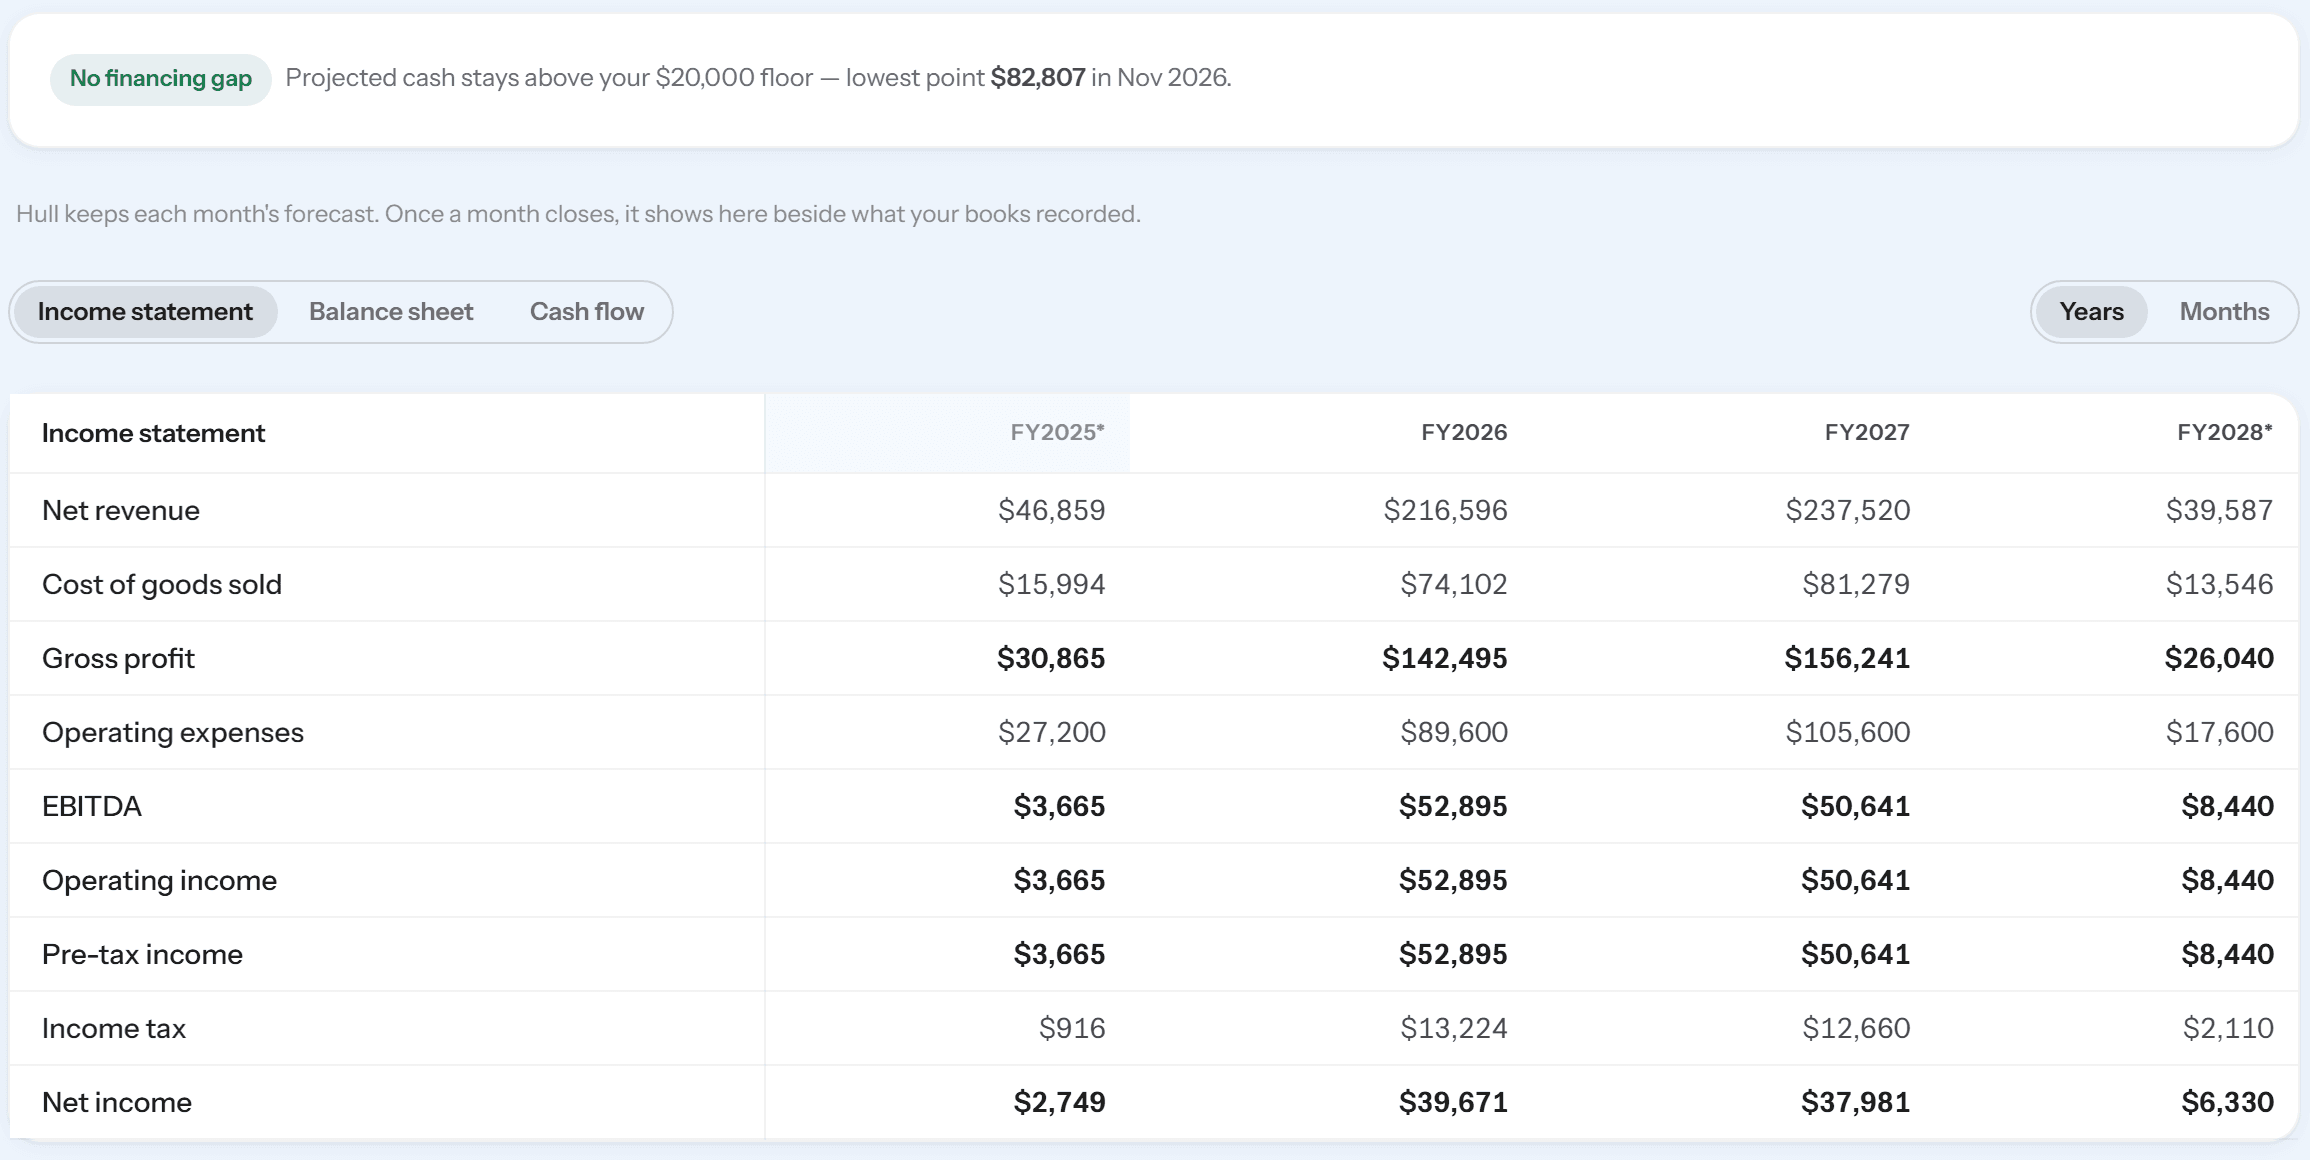Click the $74,102 cost of goods cell
Screen dimensions: 2310x1160
(1453, 584)
